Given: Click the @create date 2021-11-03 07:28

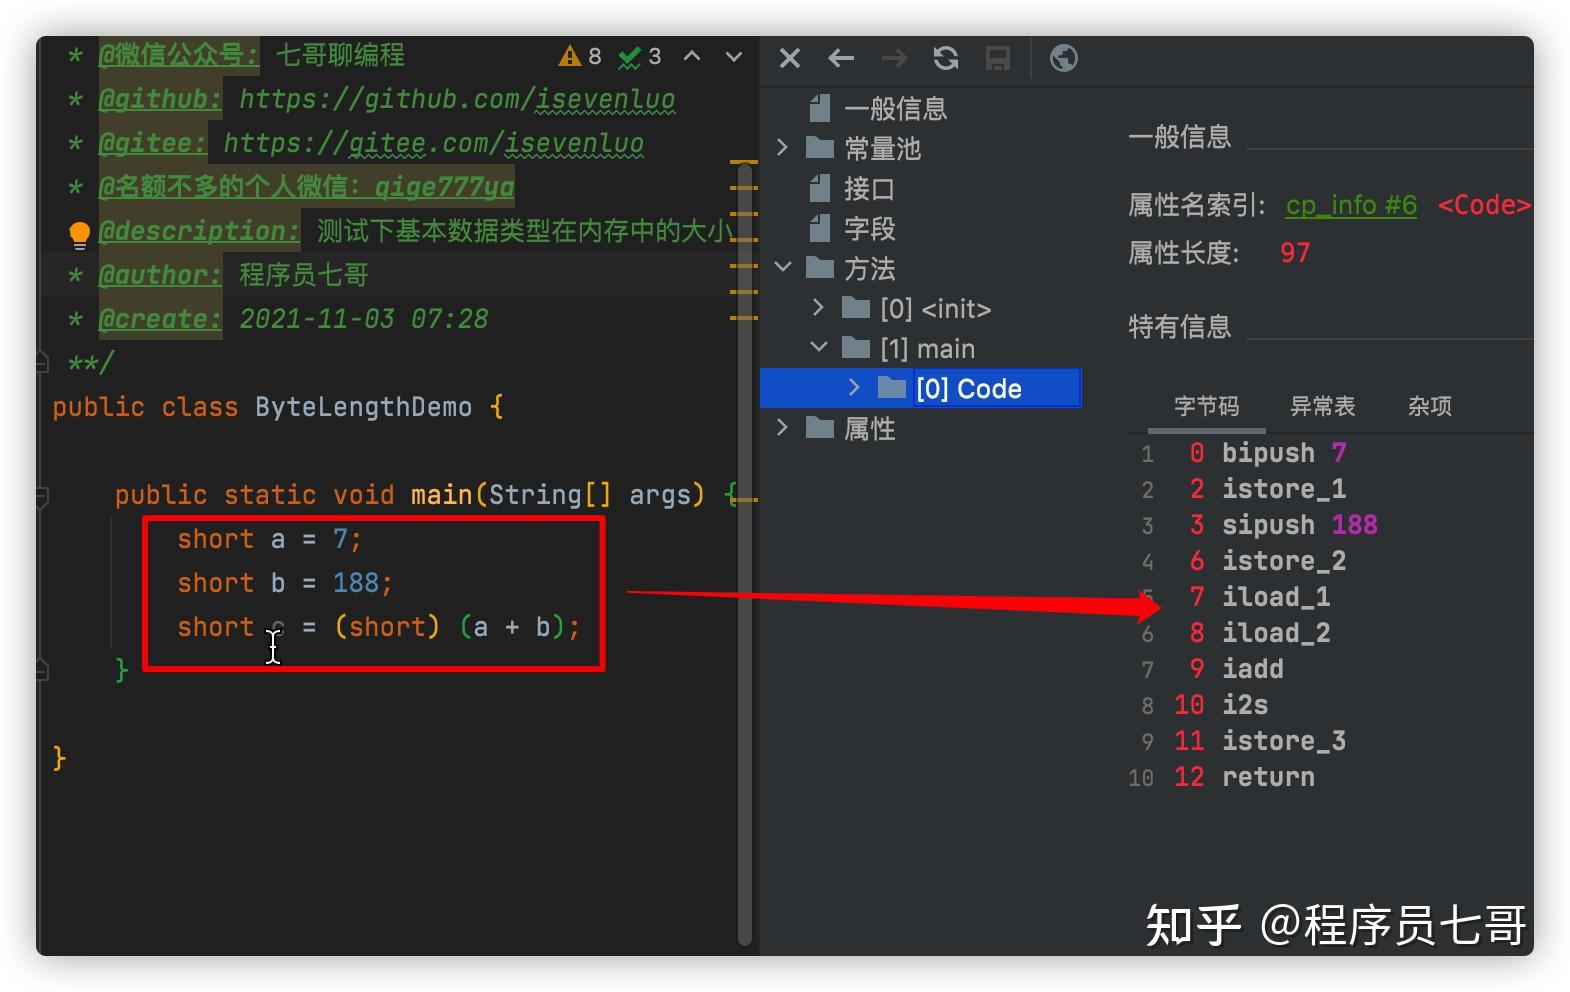Looking at the screenshot, I should [364, 319].
